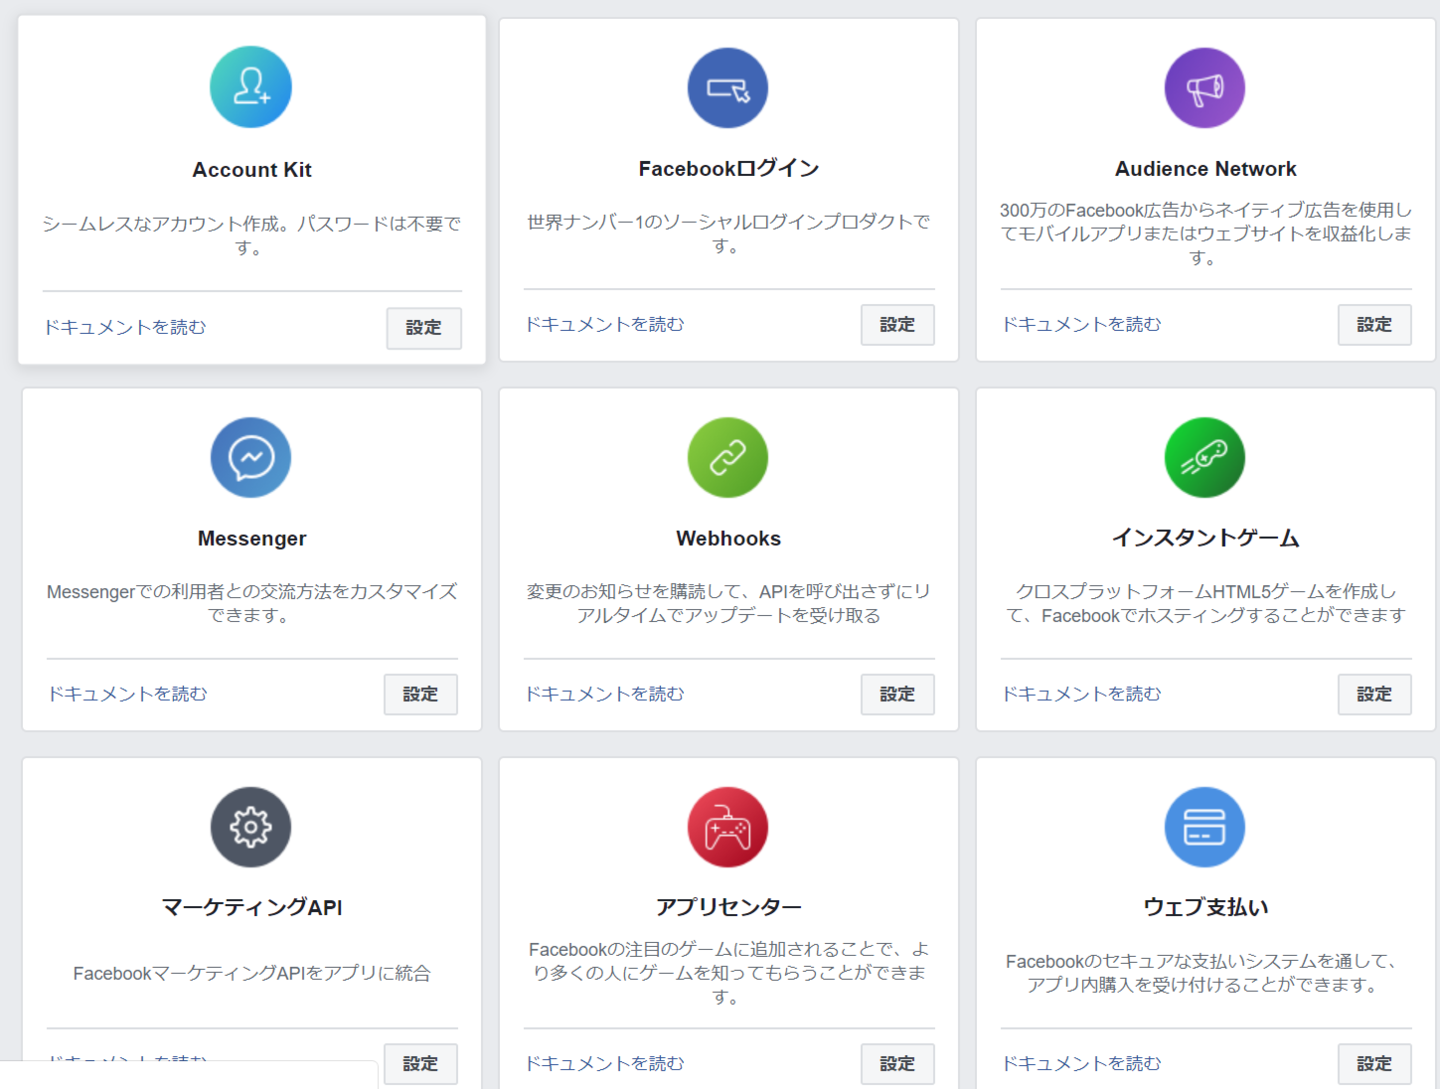
Task: Open the 設定 button for Audience Network
Action: click(1375, 325)
